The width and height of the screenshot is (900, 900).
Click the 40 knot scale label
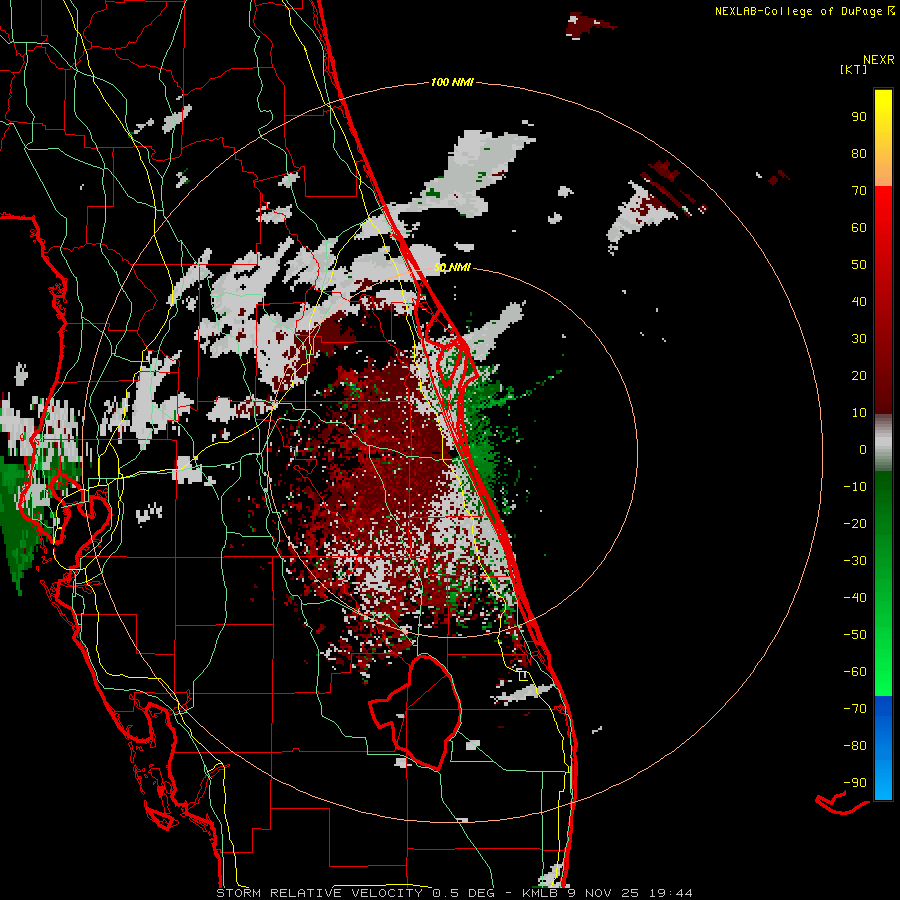tap(859, 302)
